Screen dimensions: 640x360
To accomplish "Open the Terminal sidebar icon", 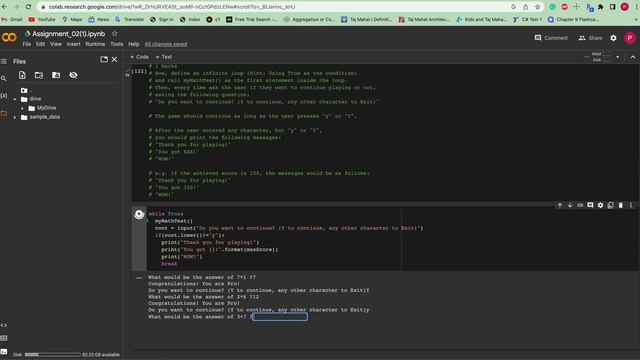I will point(4,351).
